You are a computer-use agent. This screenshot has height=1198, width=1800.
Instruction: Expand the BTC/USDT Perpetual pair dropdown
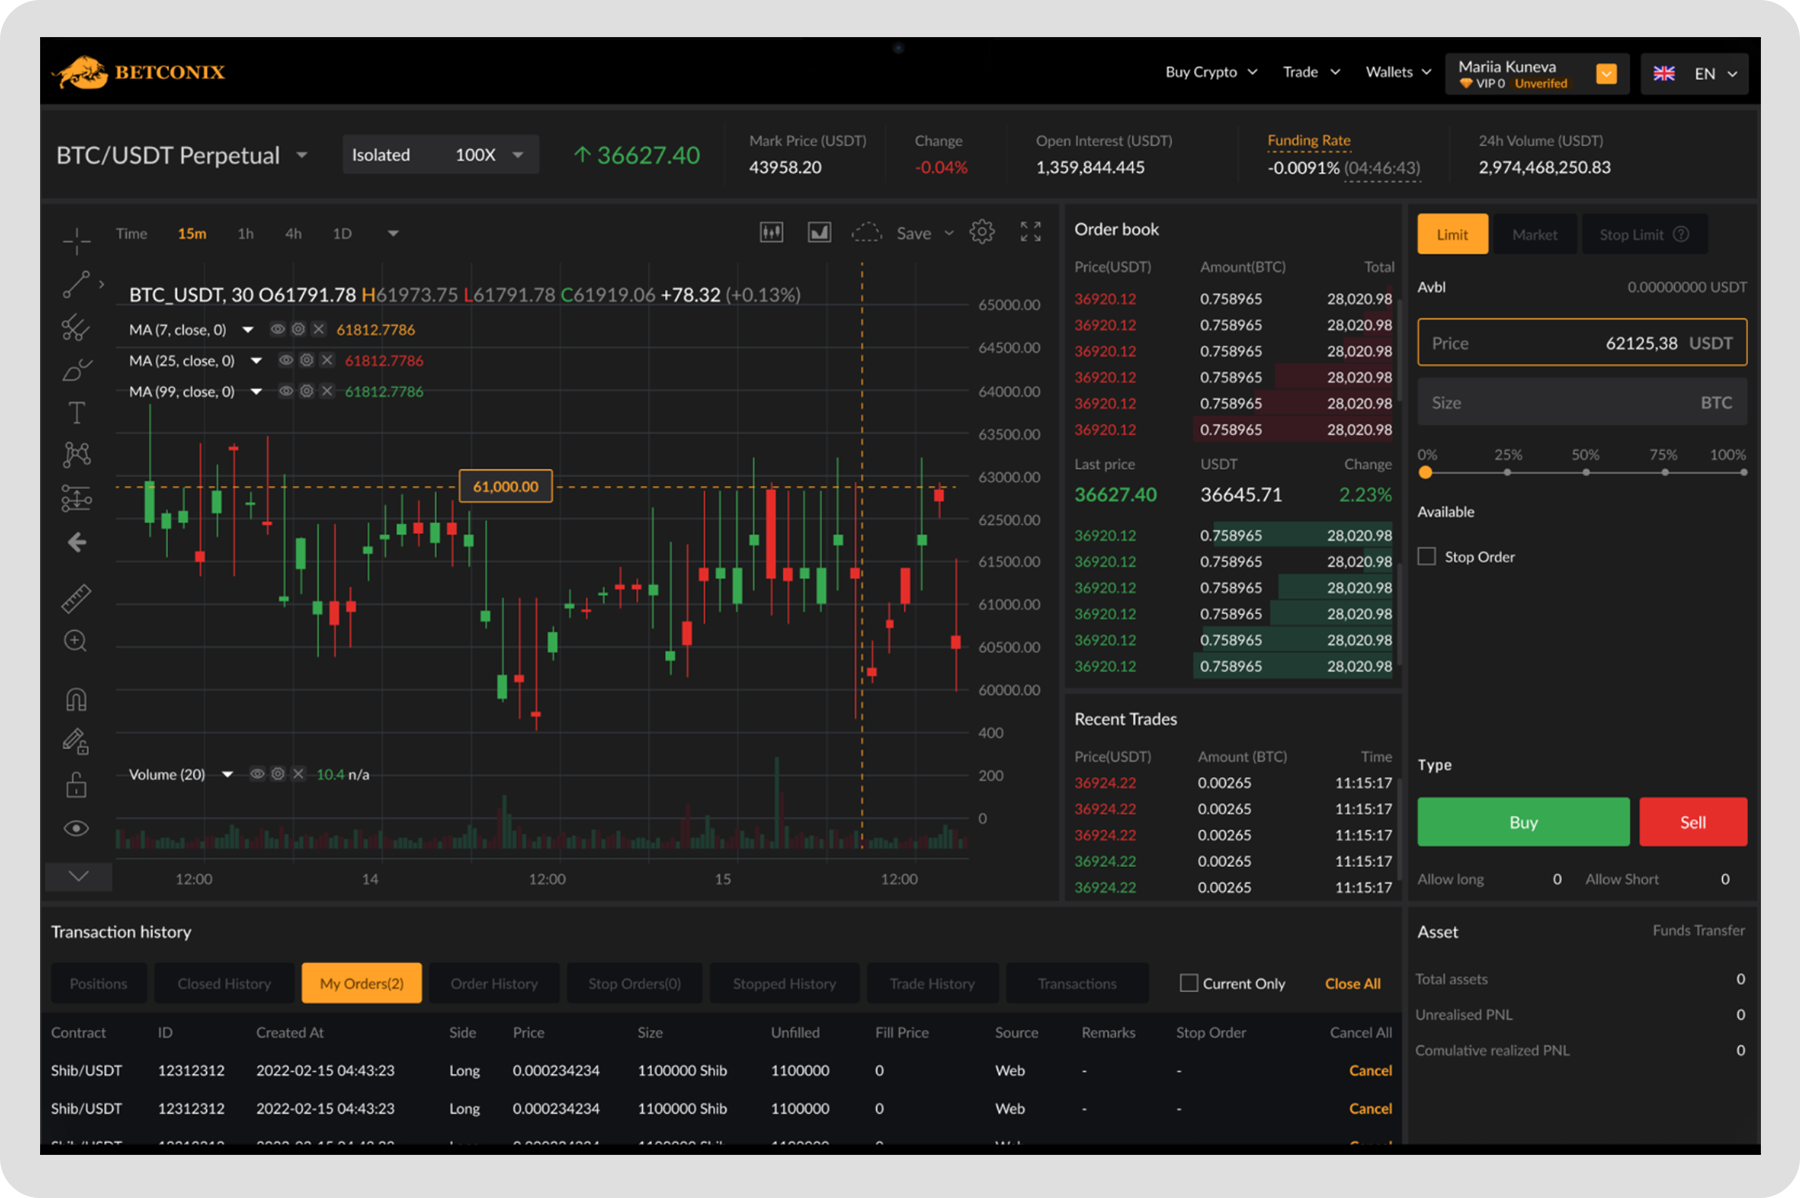pyautogui.click(x=302, y=156)
